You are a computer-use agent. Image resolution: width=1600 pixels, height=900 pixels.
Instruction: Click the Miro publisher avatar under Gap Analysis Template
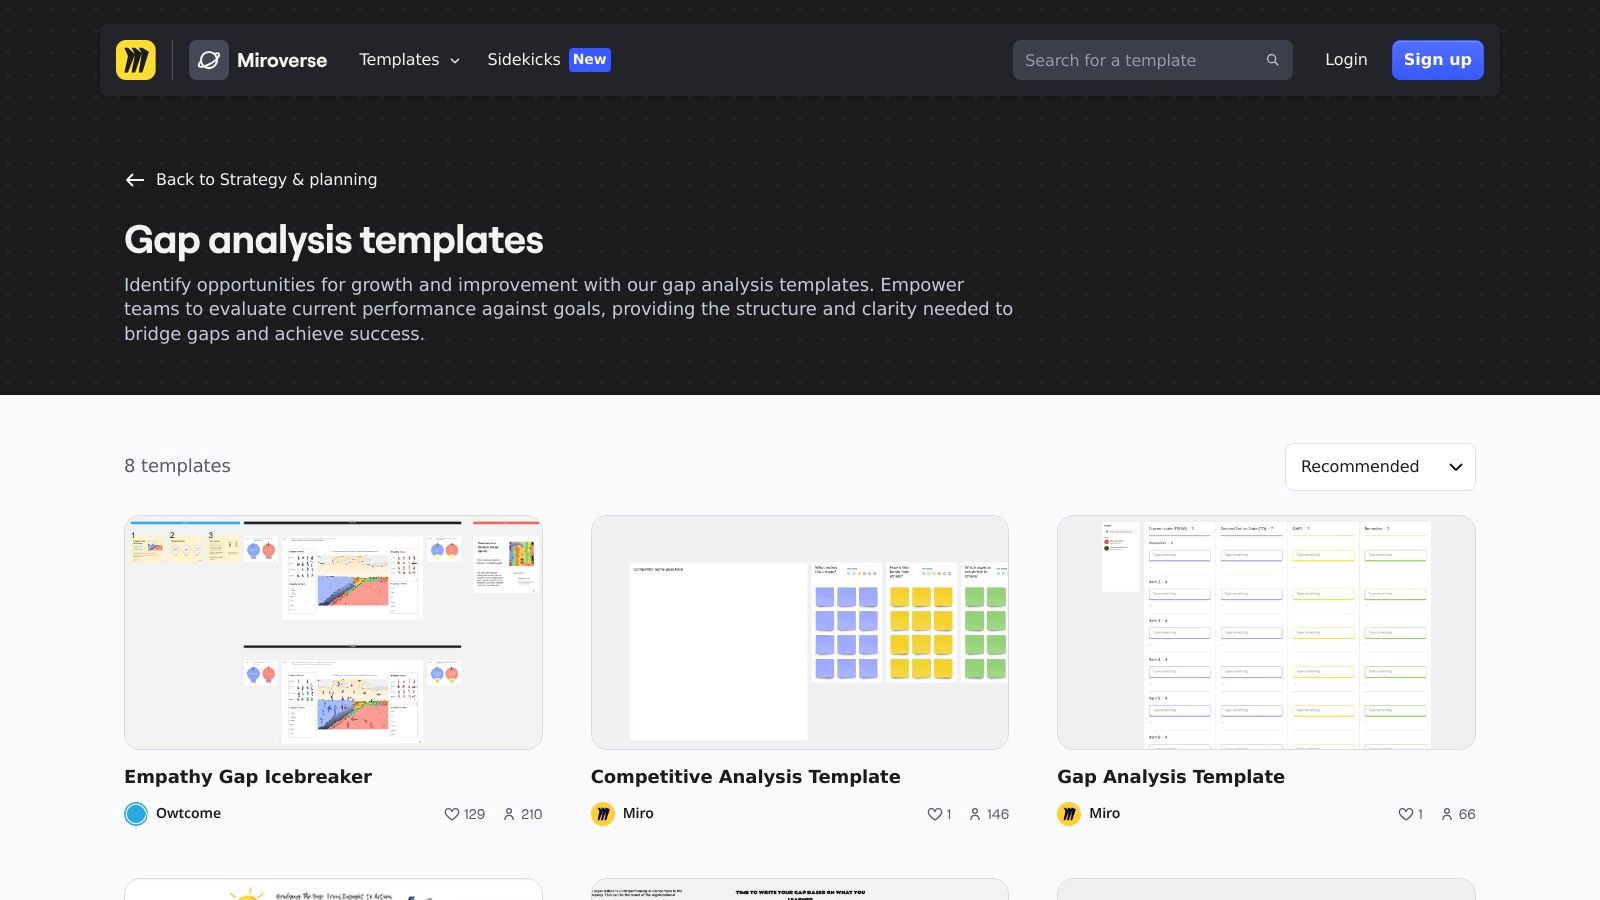pos(1070,814)
